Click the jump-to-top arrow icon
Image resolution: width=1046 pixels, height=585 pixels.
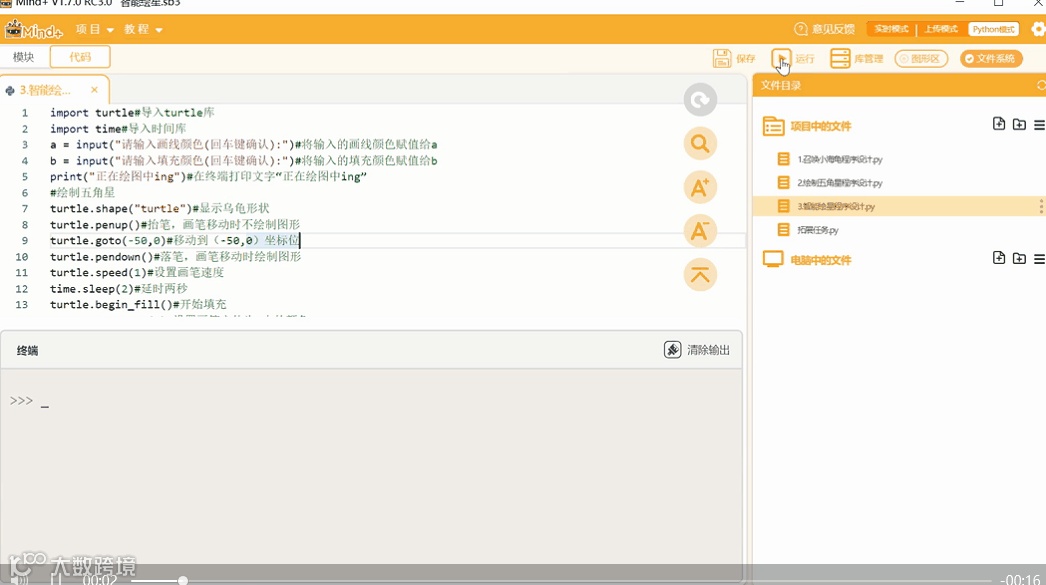(700, 275)
